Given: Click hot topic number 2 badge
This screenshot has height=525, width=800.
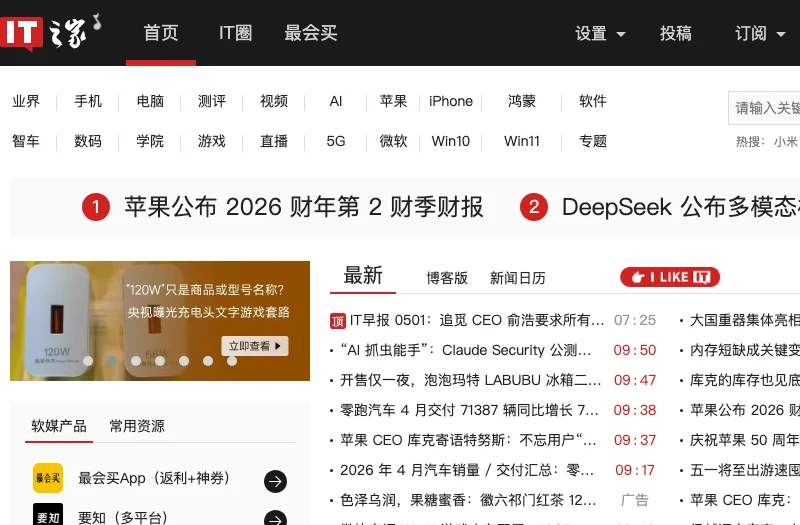Looking at the screenshot, I should (534, 207).
